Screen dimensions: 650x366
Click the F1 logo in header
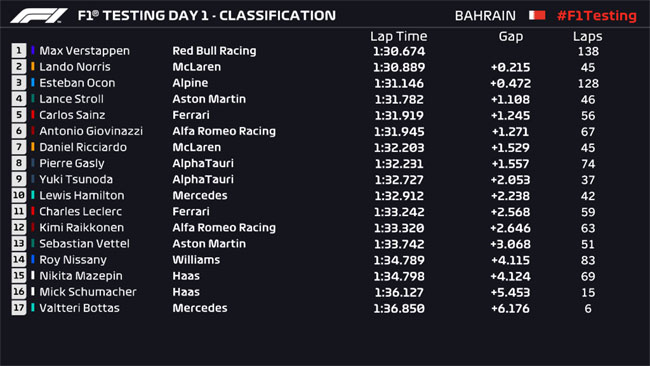[x=39, y=16]
